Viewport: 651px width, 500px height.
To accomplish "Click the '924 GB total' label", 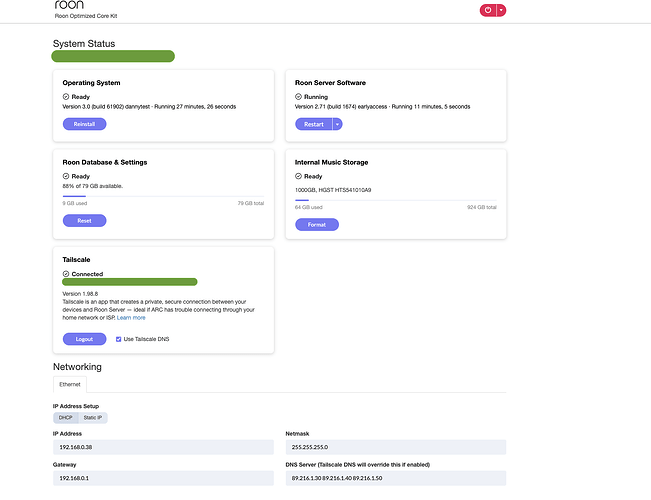I will pos(482,207).
